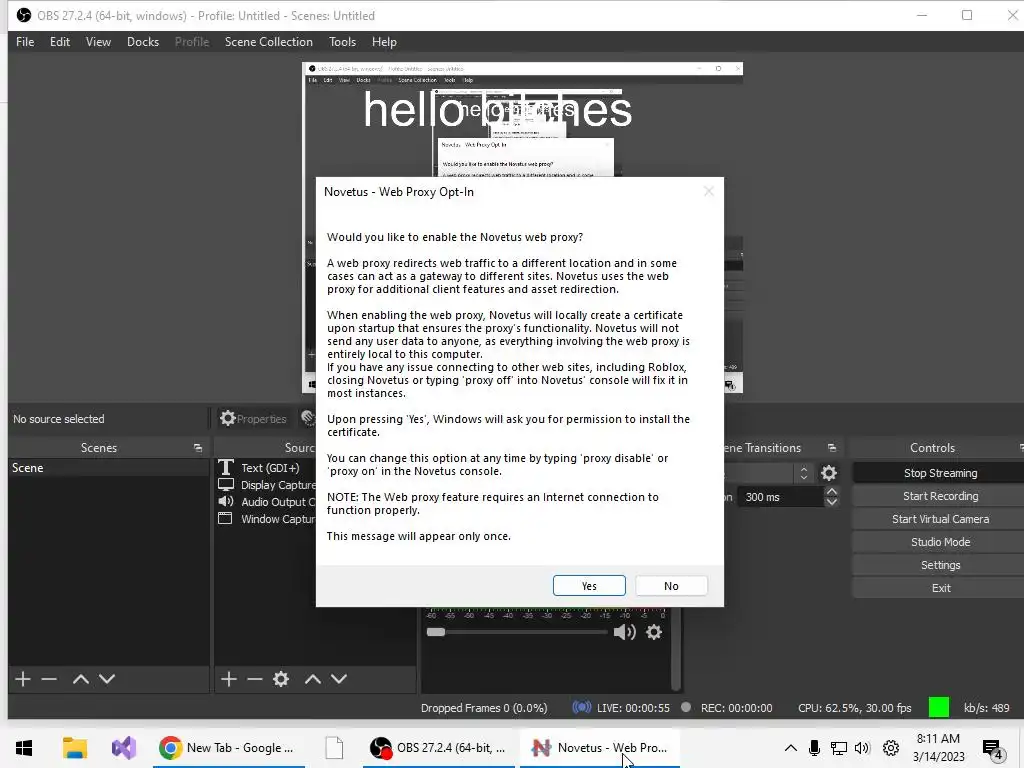This screenshot has width=1024, height=768.
Task: Open the Windows notification center
Action: pyautogui.click(x=993, y=749)
